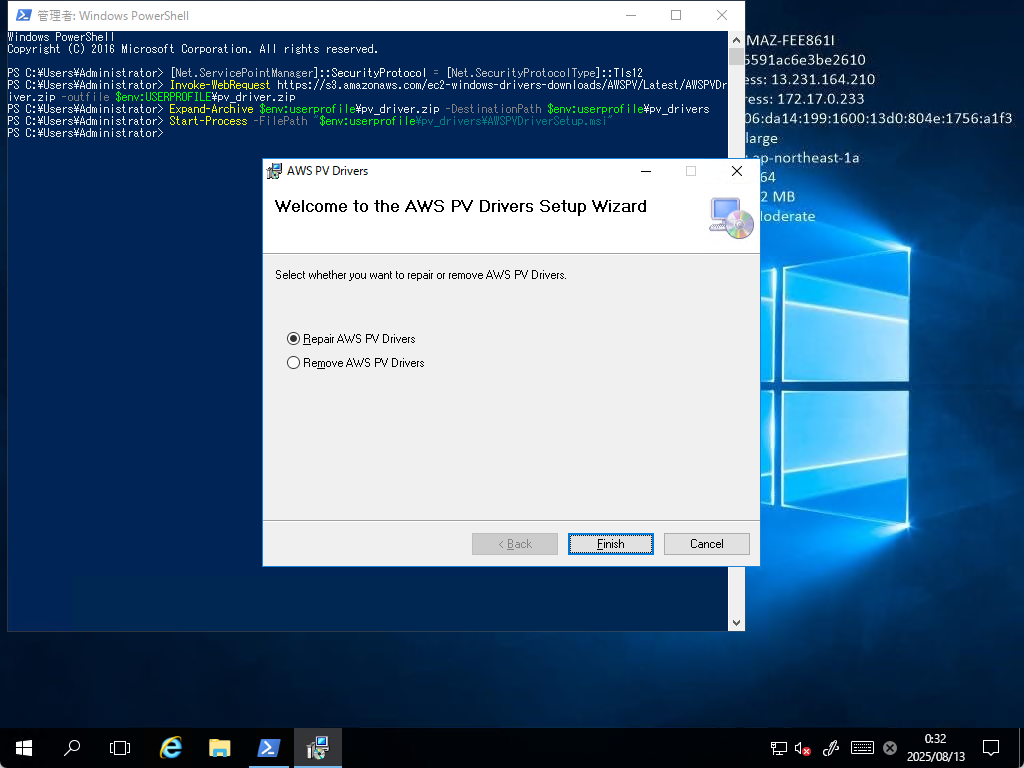Open taskbar search magnifier
This screenshot has width=1024, height=768.
[x=72, y=747]
